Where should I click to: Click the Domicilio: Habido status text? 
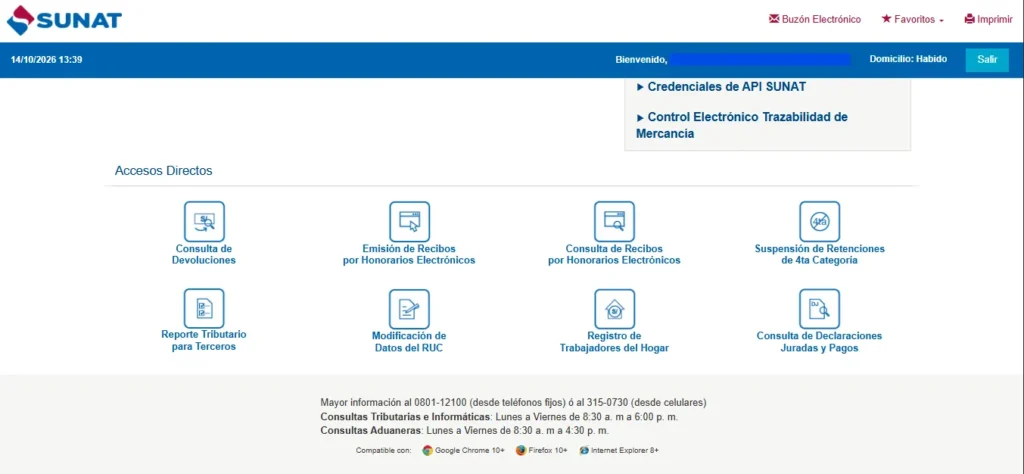coord(908,59)
